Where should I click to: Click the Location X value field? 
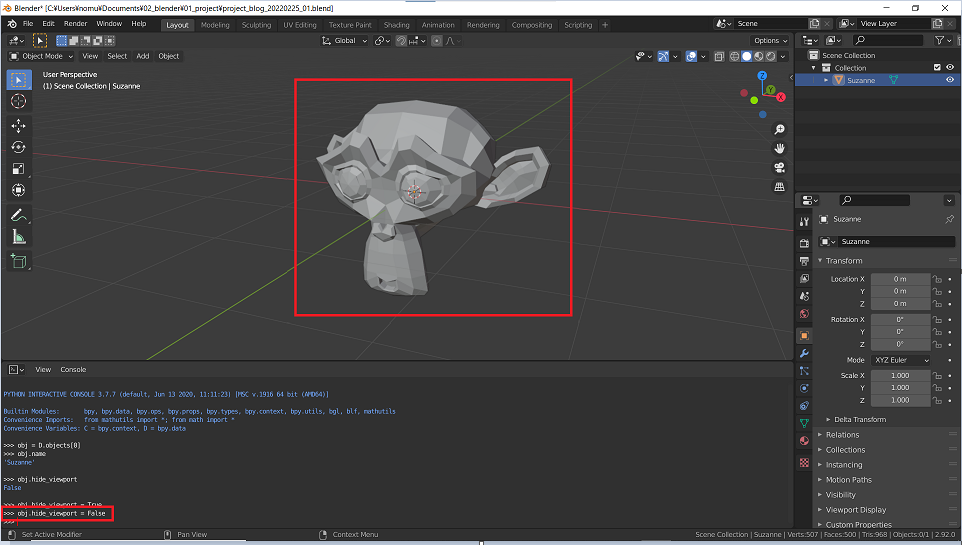coord(900,279)
